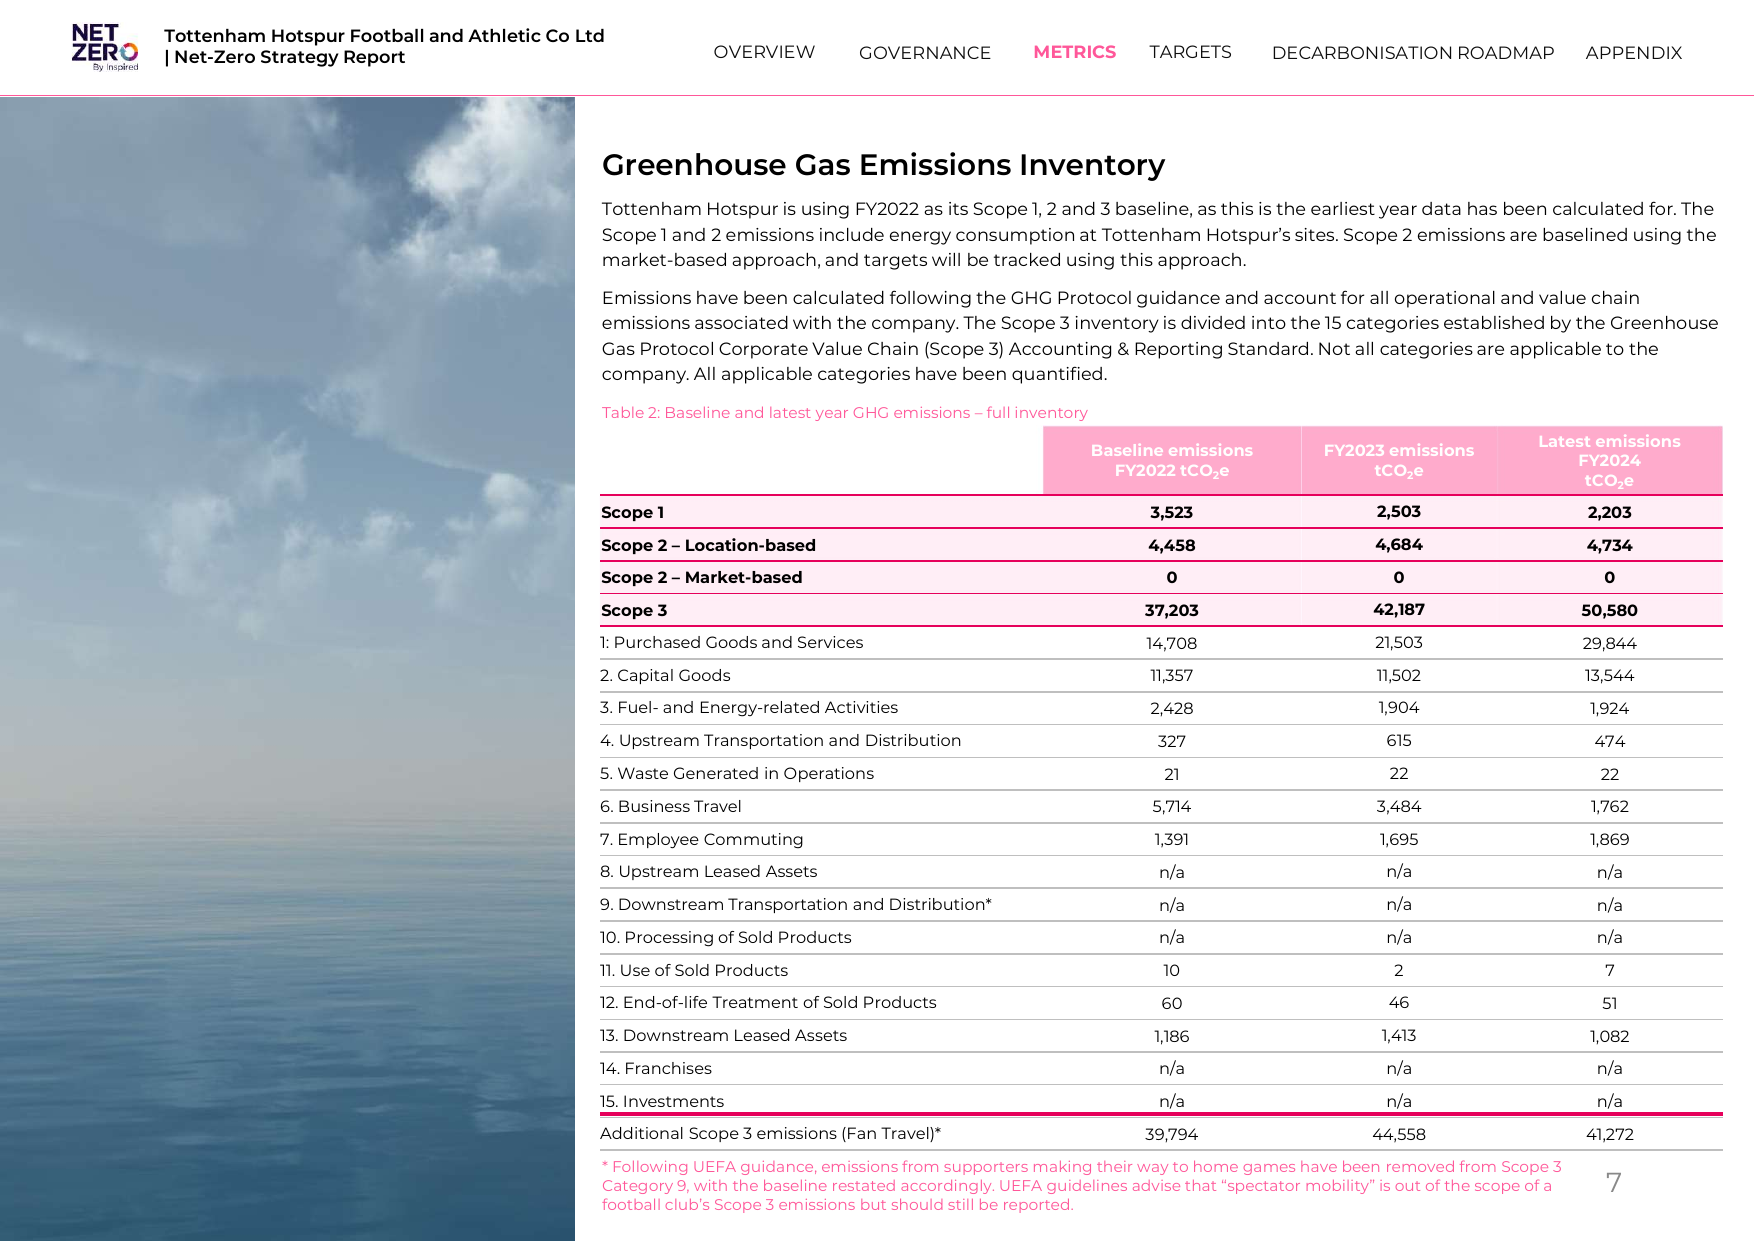
Task: Select the Capital Goods row label
Action: [x=665, y=675]
